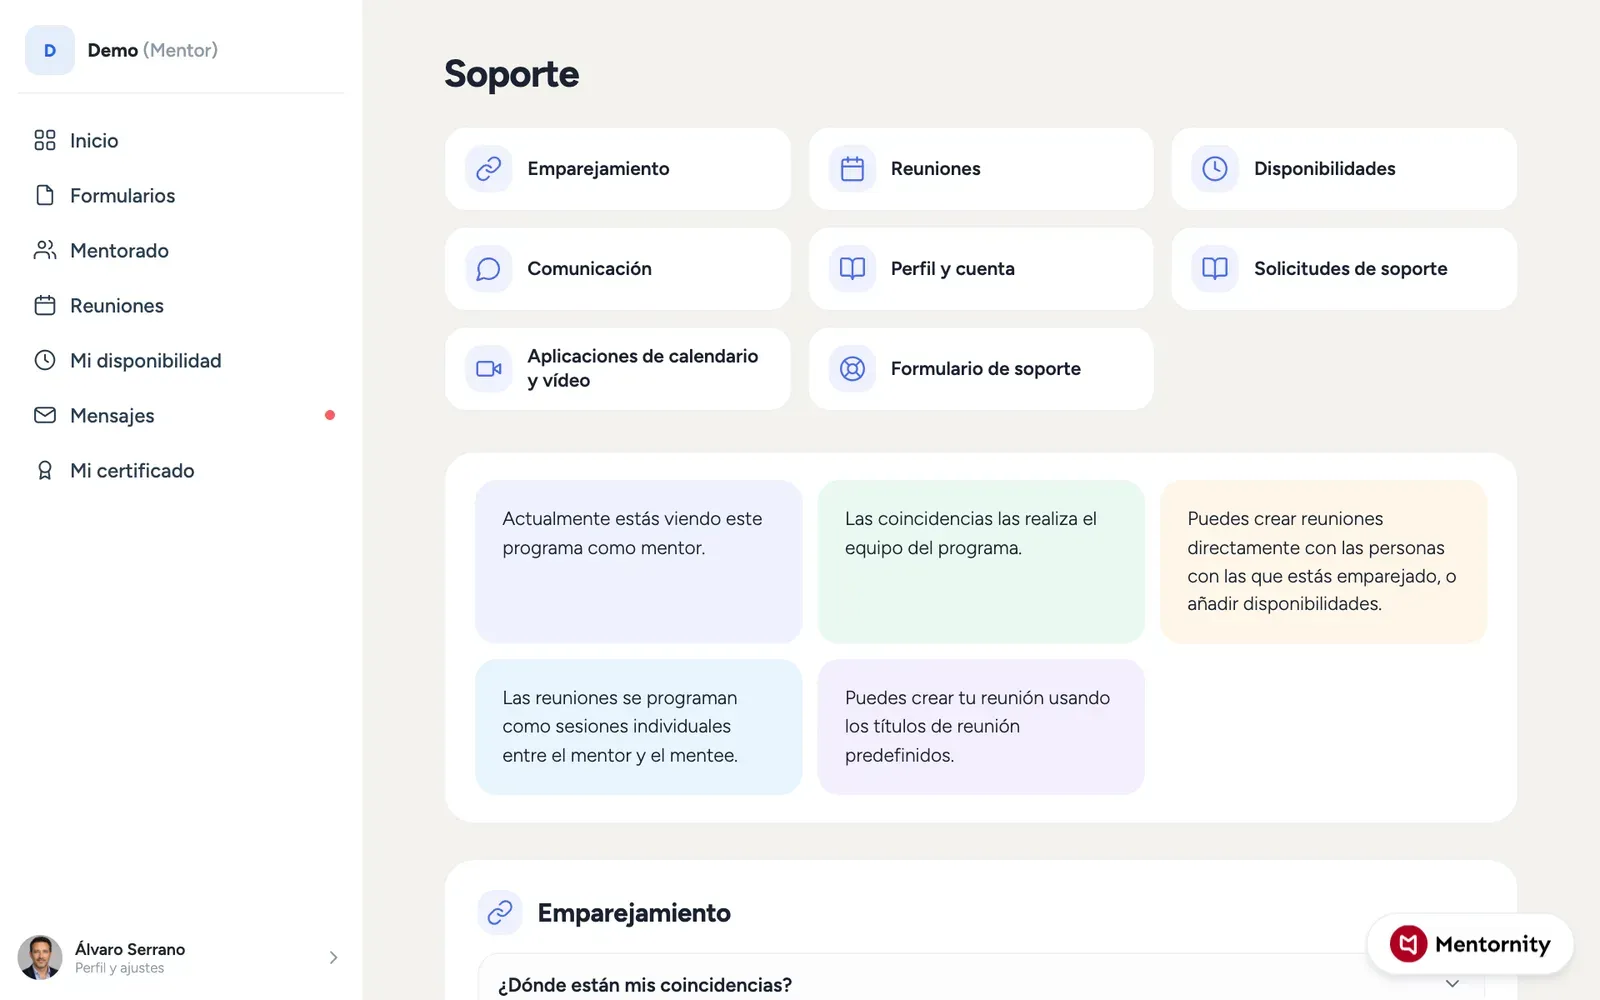
Task: Open the Aplicaciones de calendario y vídeo card
Action: tap(618, 369)
